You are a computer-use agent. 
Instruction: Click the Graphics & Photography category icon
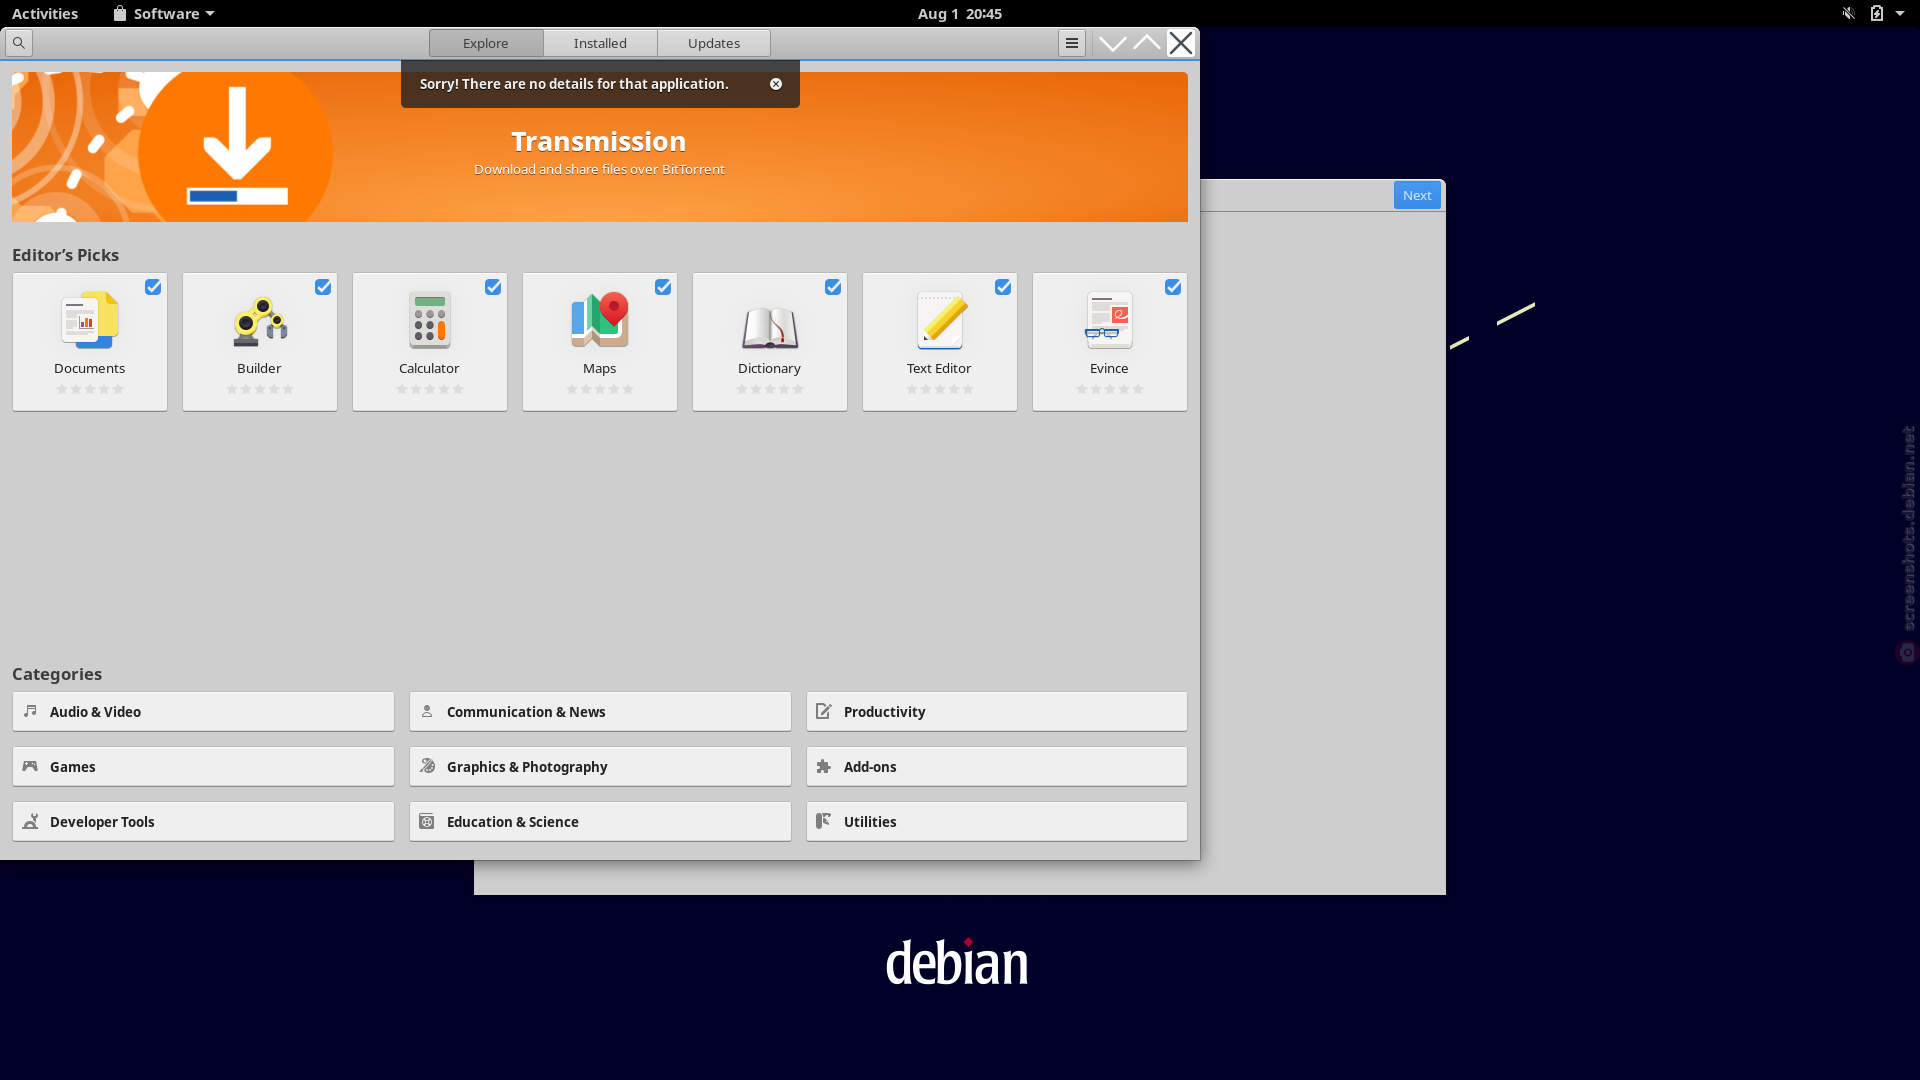point(427,766)
